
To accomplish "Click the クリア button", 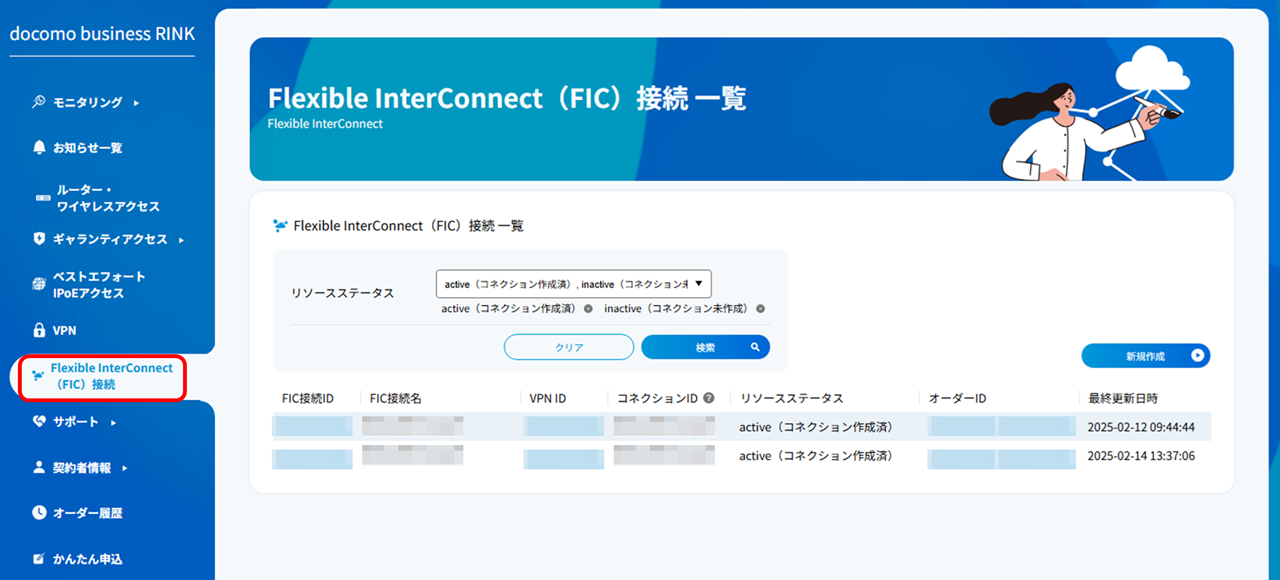I will pos(569,347).
